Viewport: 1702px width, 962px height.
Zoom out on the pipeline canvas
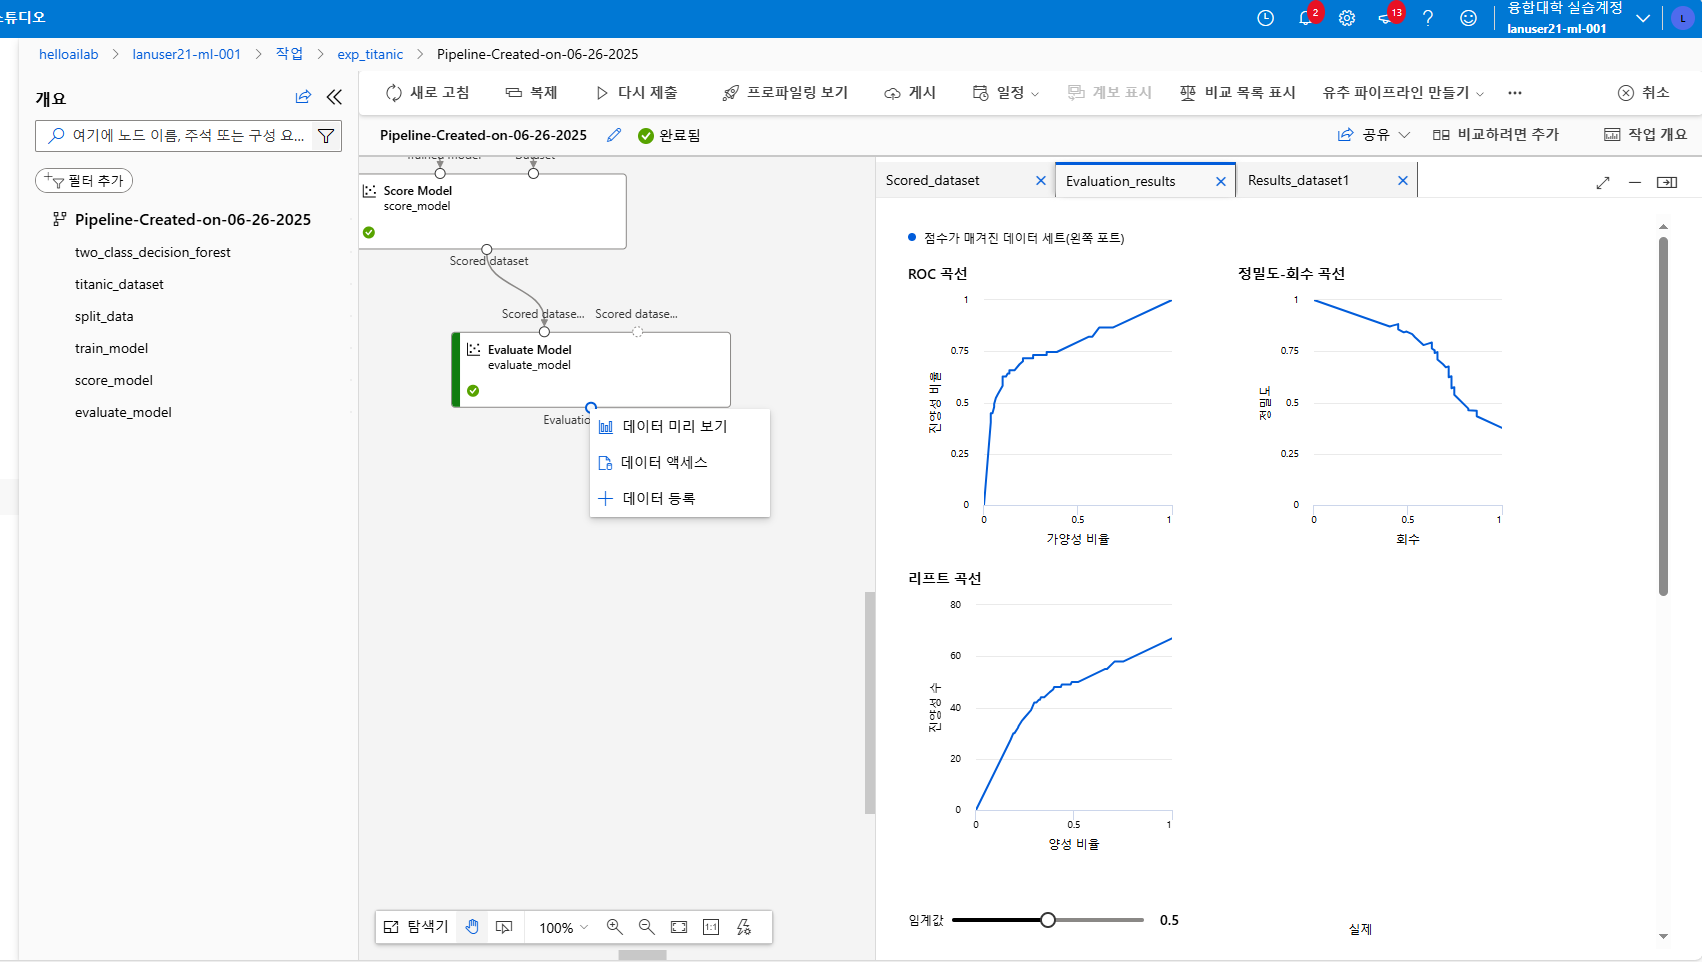647,927
